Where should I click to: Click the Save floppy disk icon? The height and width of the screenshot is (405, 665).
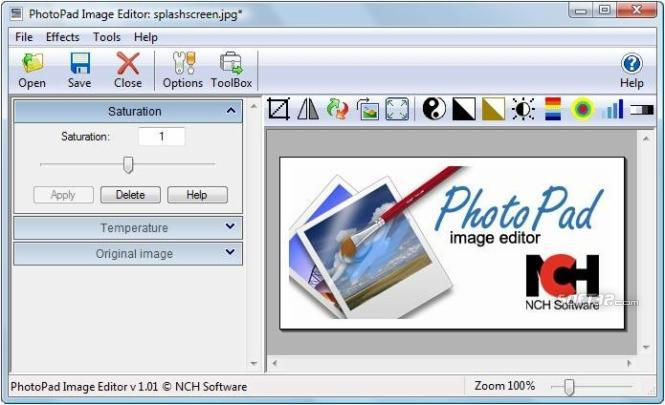click(80, 64)
